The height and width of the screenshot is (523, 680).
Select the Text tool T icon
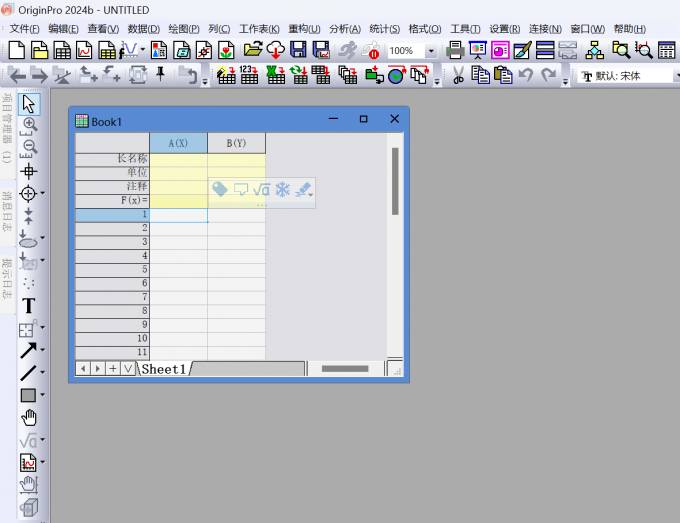[x=29, y=306]
